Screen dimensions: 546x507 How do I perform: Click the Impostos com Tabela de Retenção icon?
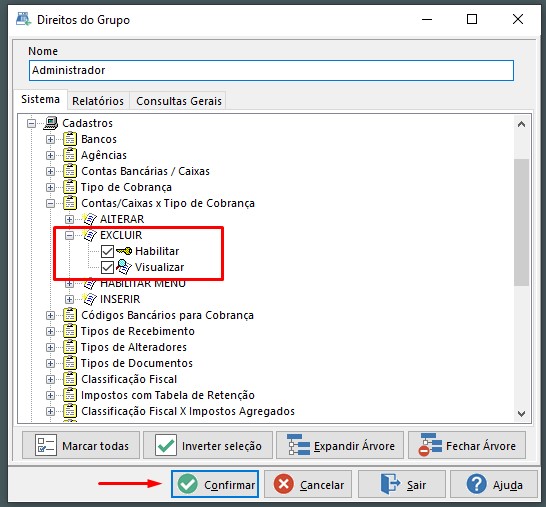pyautogui.click(x=70, y=395)
